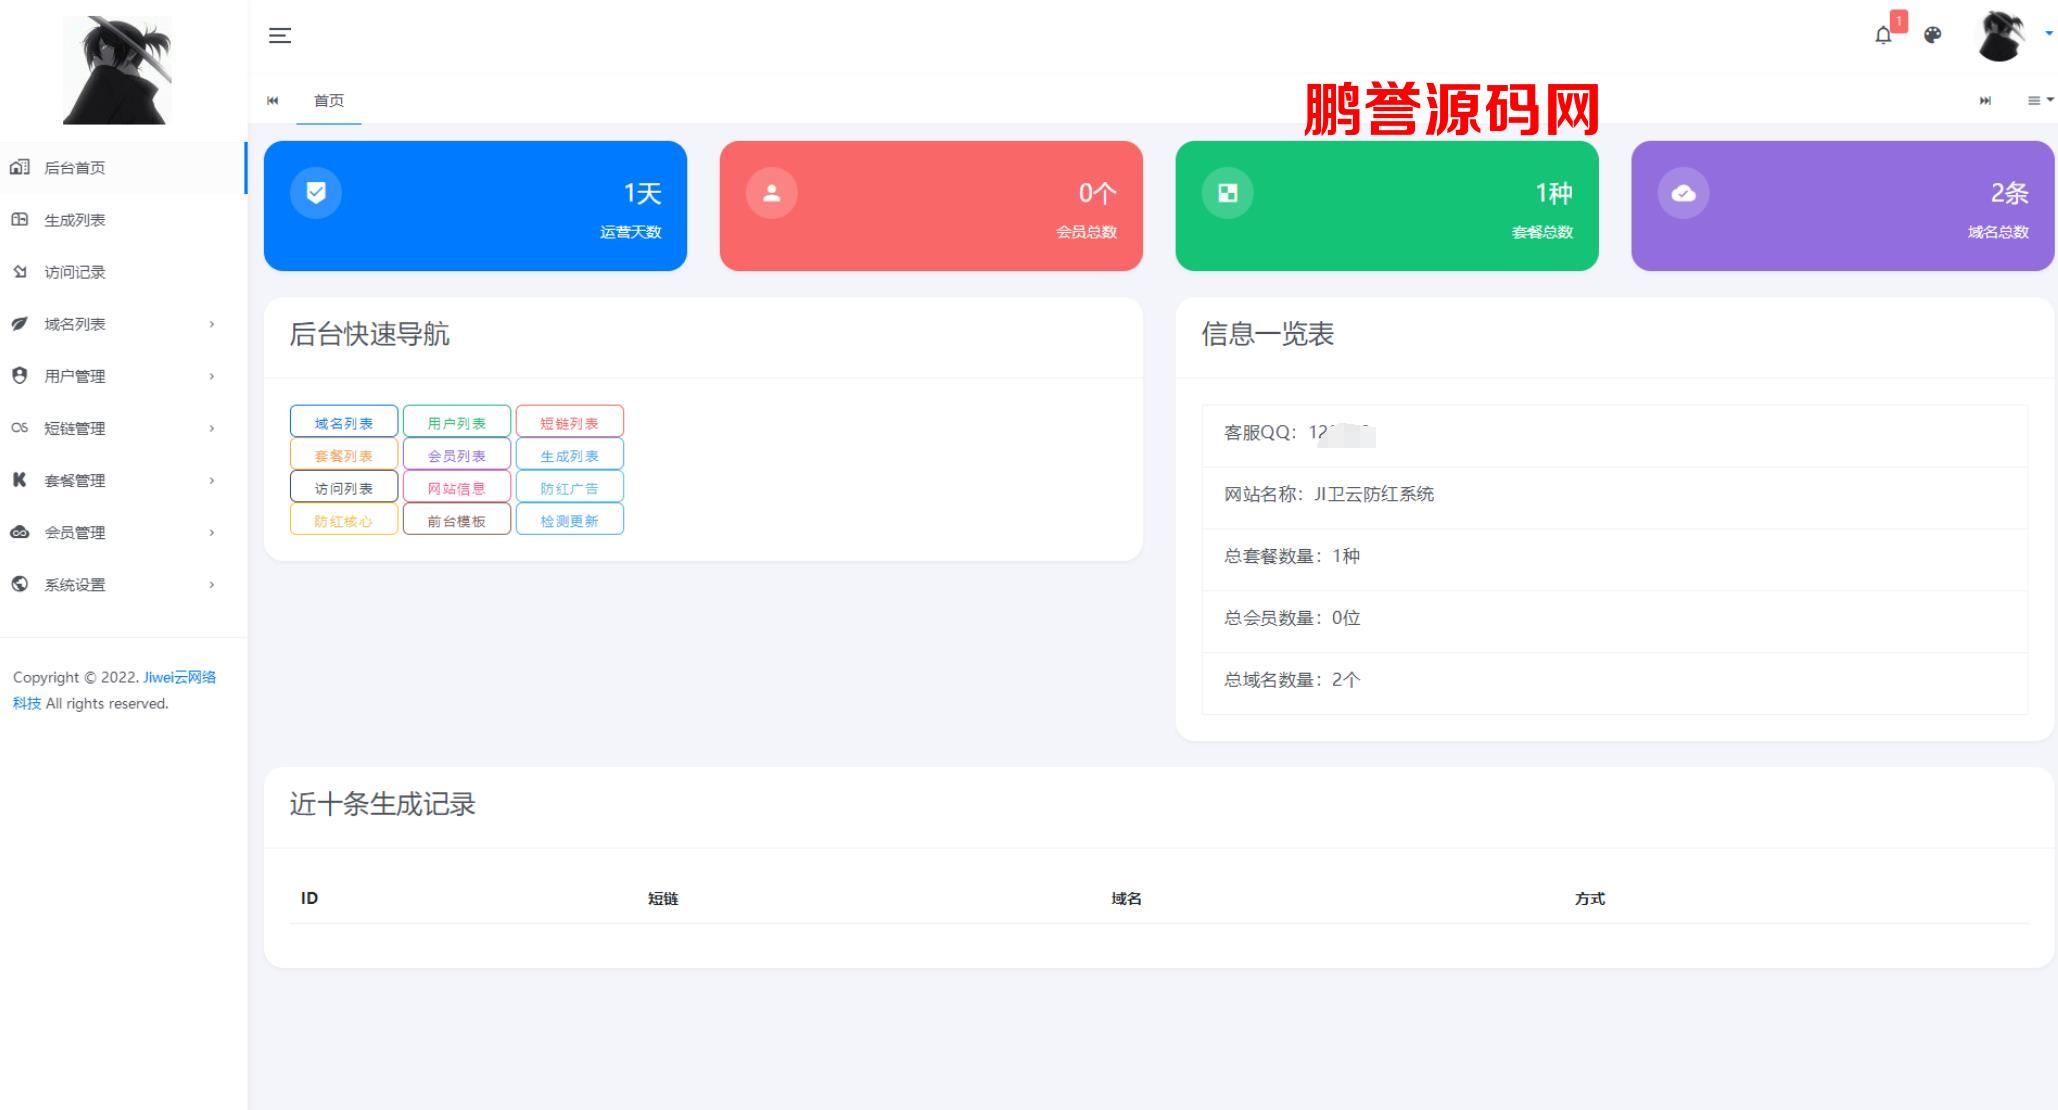Click the 1天 运营天数 value

(x=642, y=193)
